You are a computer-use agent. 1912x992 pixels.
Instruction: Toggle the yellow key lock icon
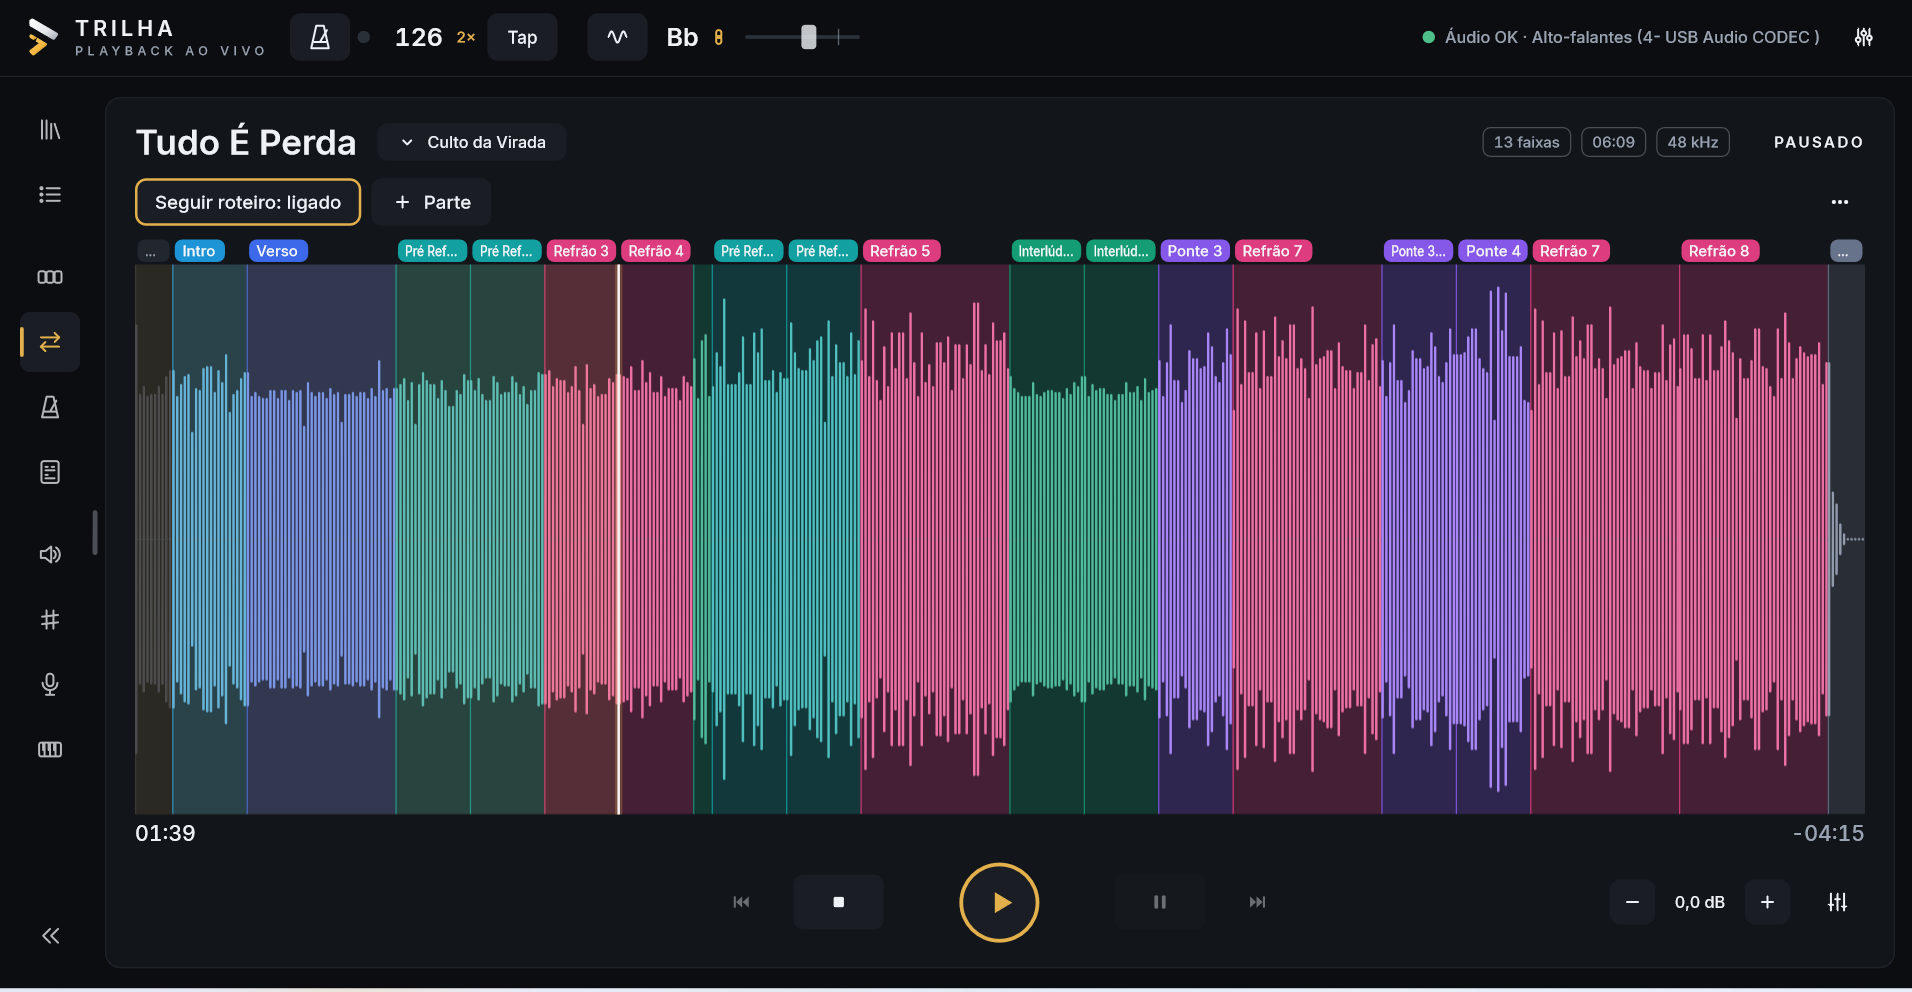(718, 37)
